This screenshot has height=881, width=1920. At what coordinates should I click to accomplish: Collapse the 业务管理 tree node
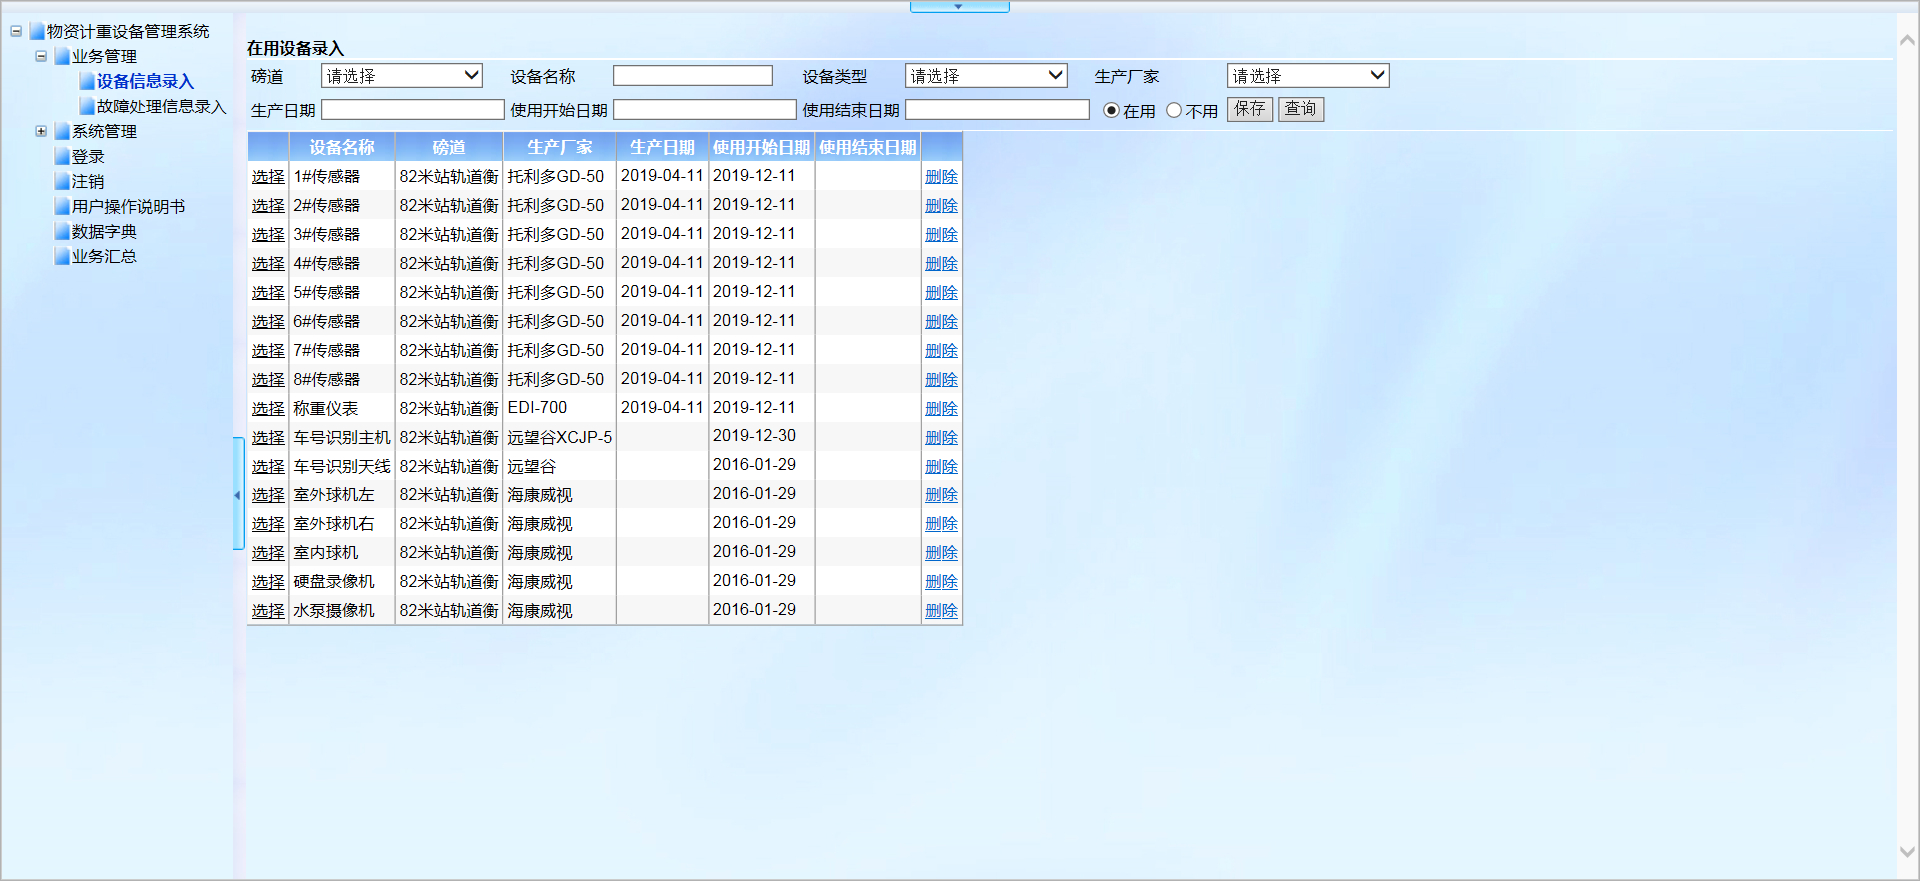click(41, 56)
